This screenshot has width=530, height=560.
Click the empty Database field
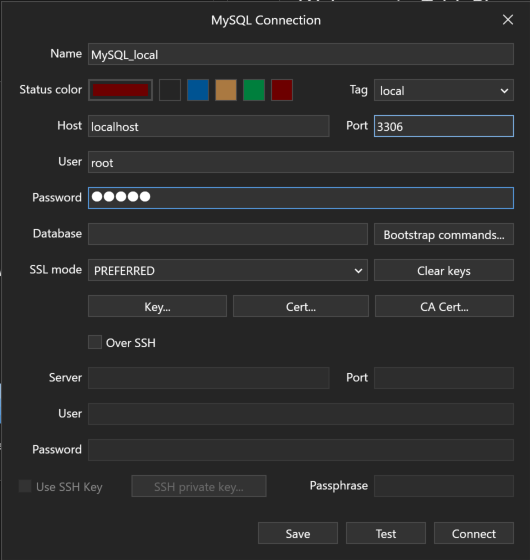228,234
